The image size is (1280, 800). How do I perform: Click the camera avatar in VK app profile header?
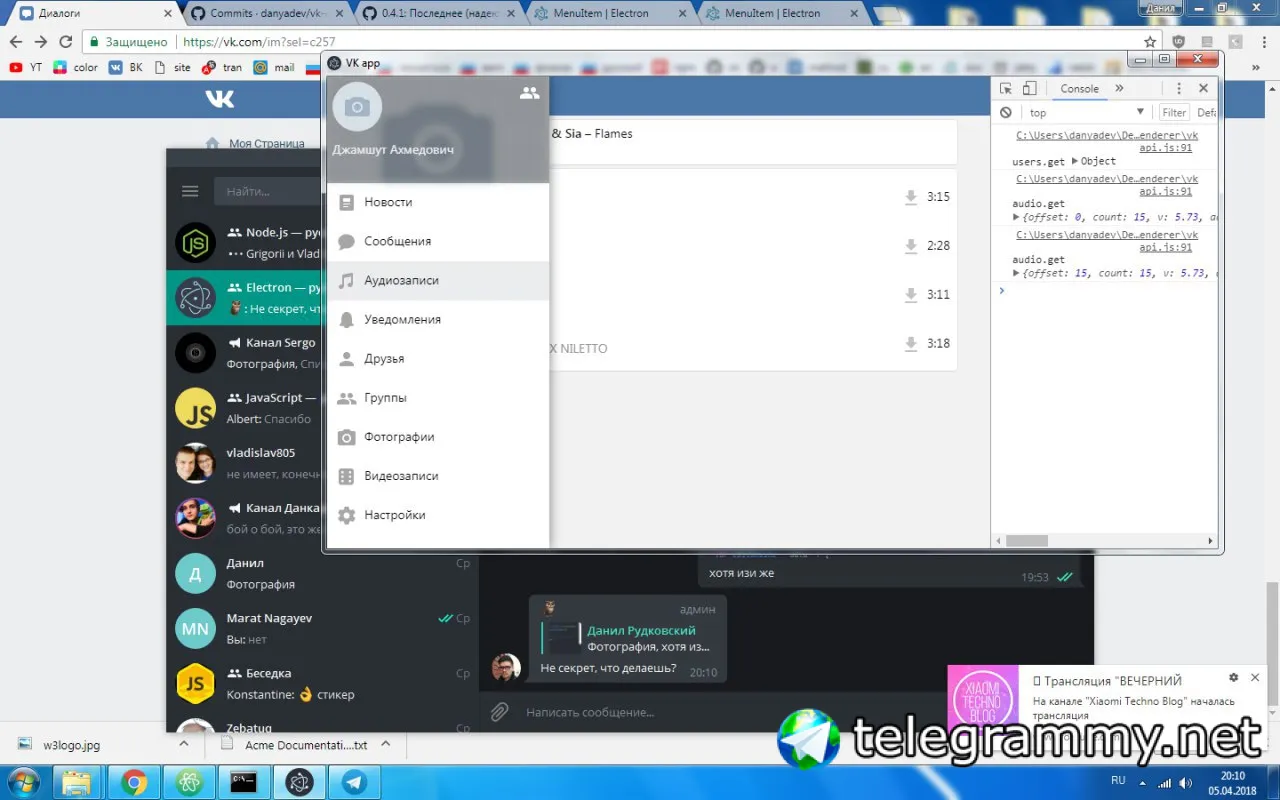(x=357, y=107)
